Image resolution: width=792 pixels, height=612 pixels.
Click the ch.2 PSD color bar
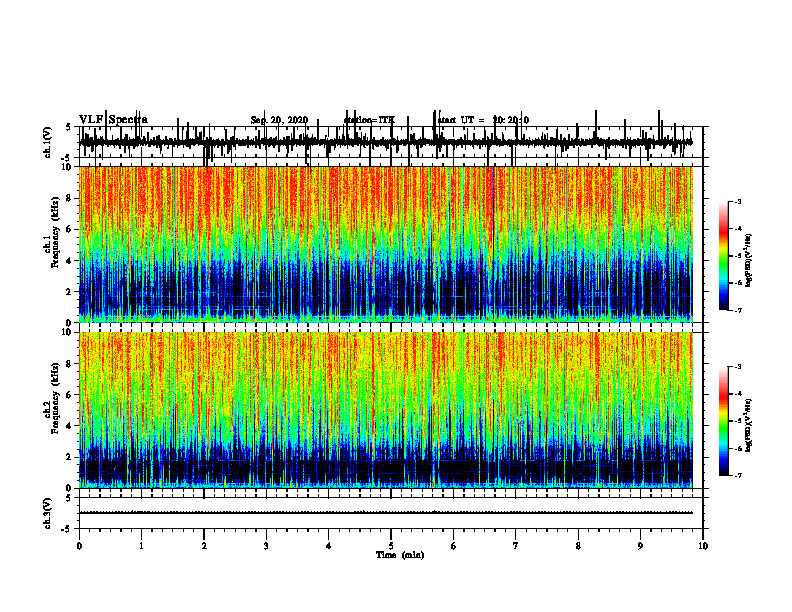point(724,421)
